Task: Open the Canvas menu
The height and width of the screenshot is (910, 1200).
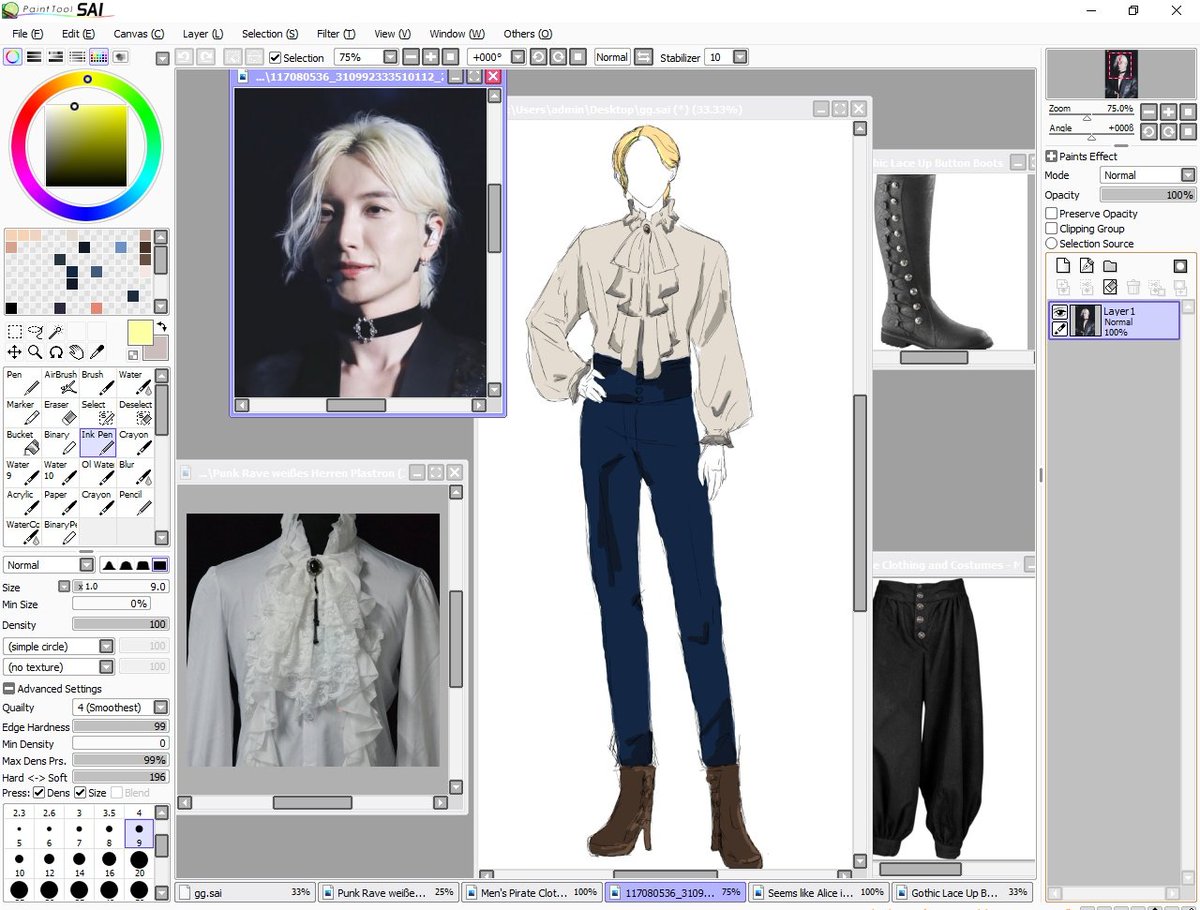Action: pyautogui.click(x=138, y=34)
